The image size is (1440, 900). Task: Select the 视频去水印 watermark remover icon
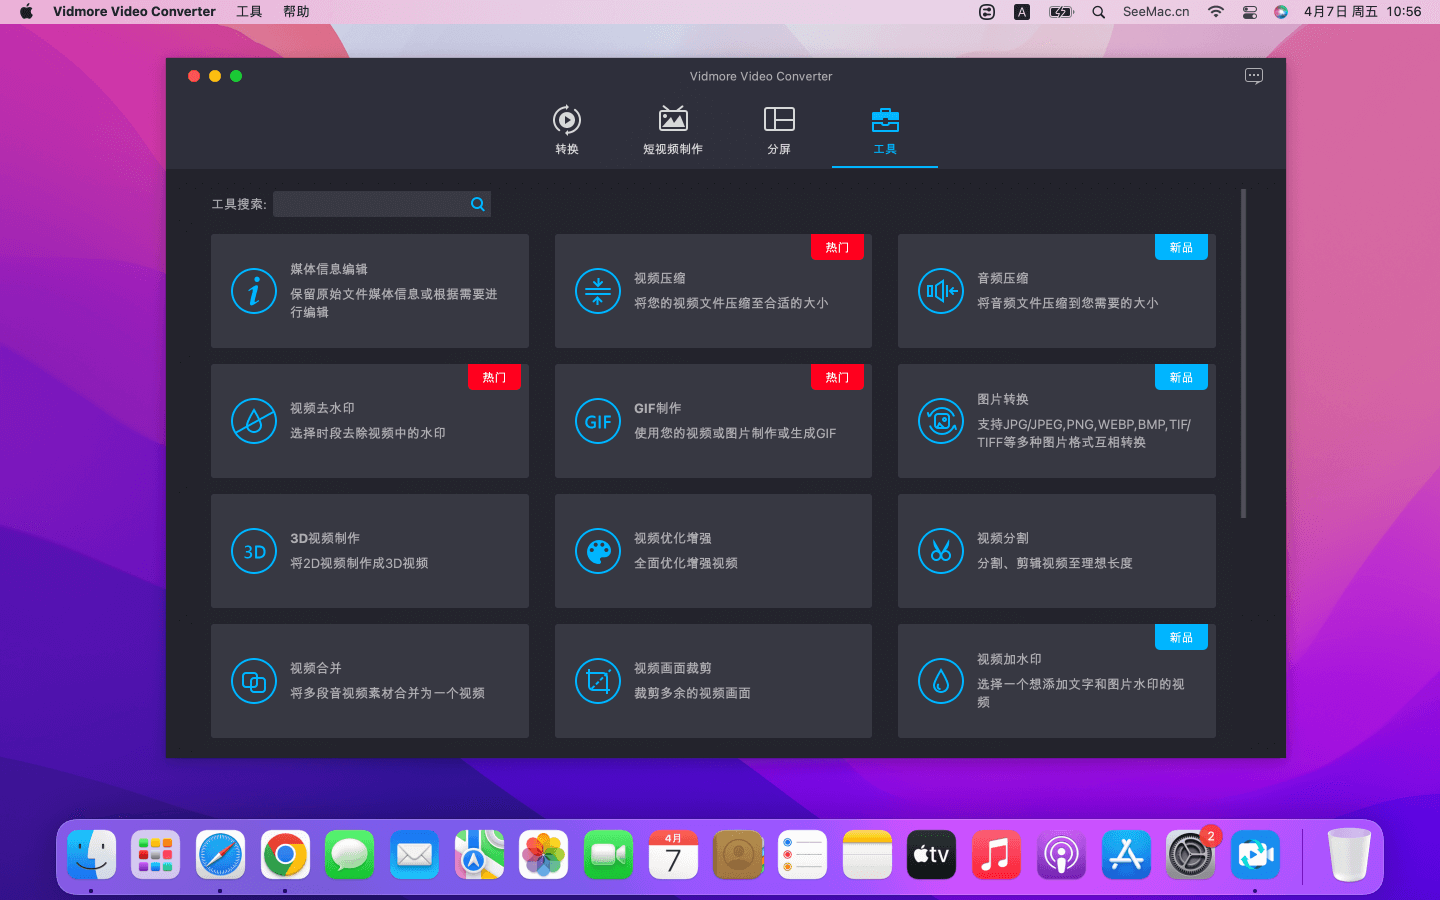[x=254, y=421]
